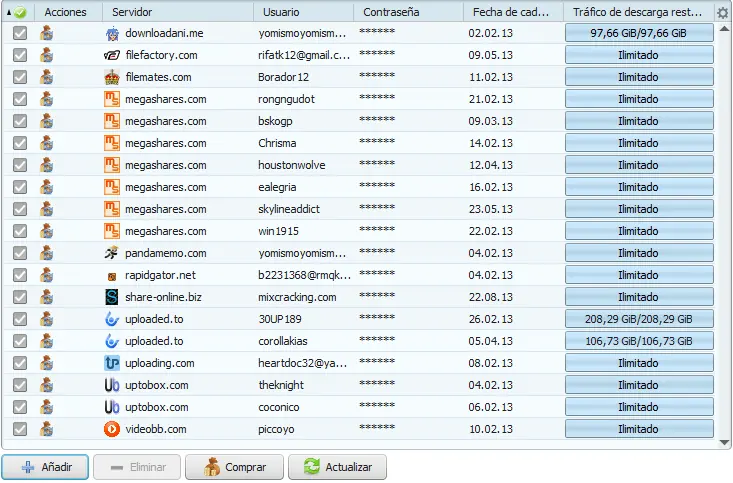Click the filemates.com crown icon
This screenshot has height=483, width=733.
click(x=112, y=77)
